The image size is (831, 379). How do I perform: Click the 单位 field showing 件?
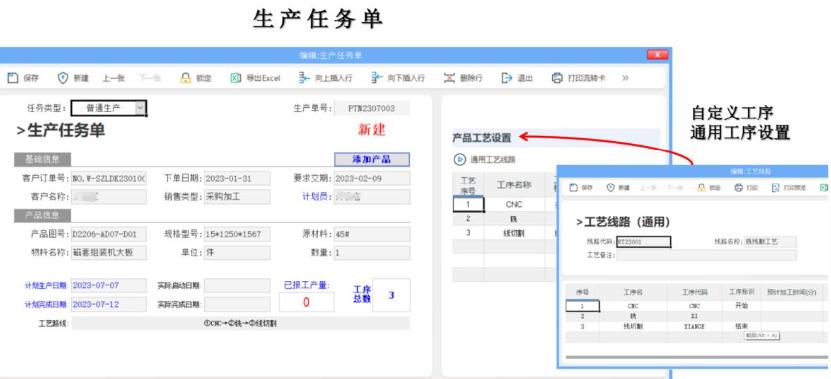coord(237,253)
